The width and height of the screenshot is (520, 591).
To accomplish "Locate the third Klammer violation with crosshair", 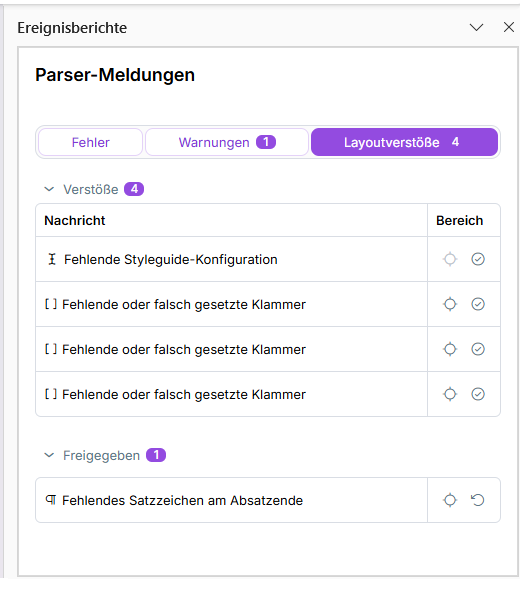I will click(x=450, y=394).
